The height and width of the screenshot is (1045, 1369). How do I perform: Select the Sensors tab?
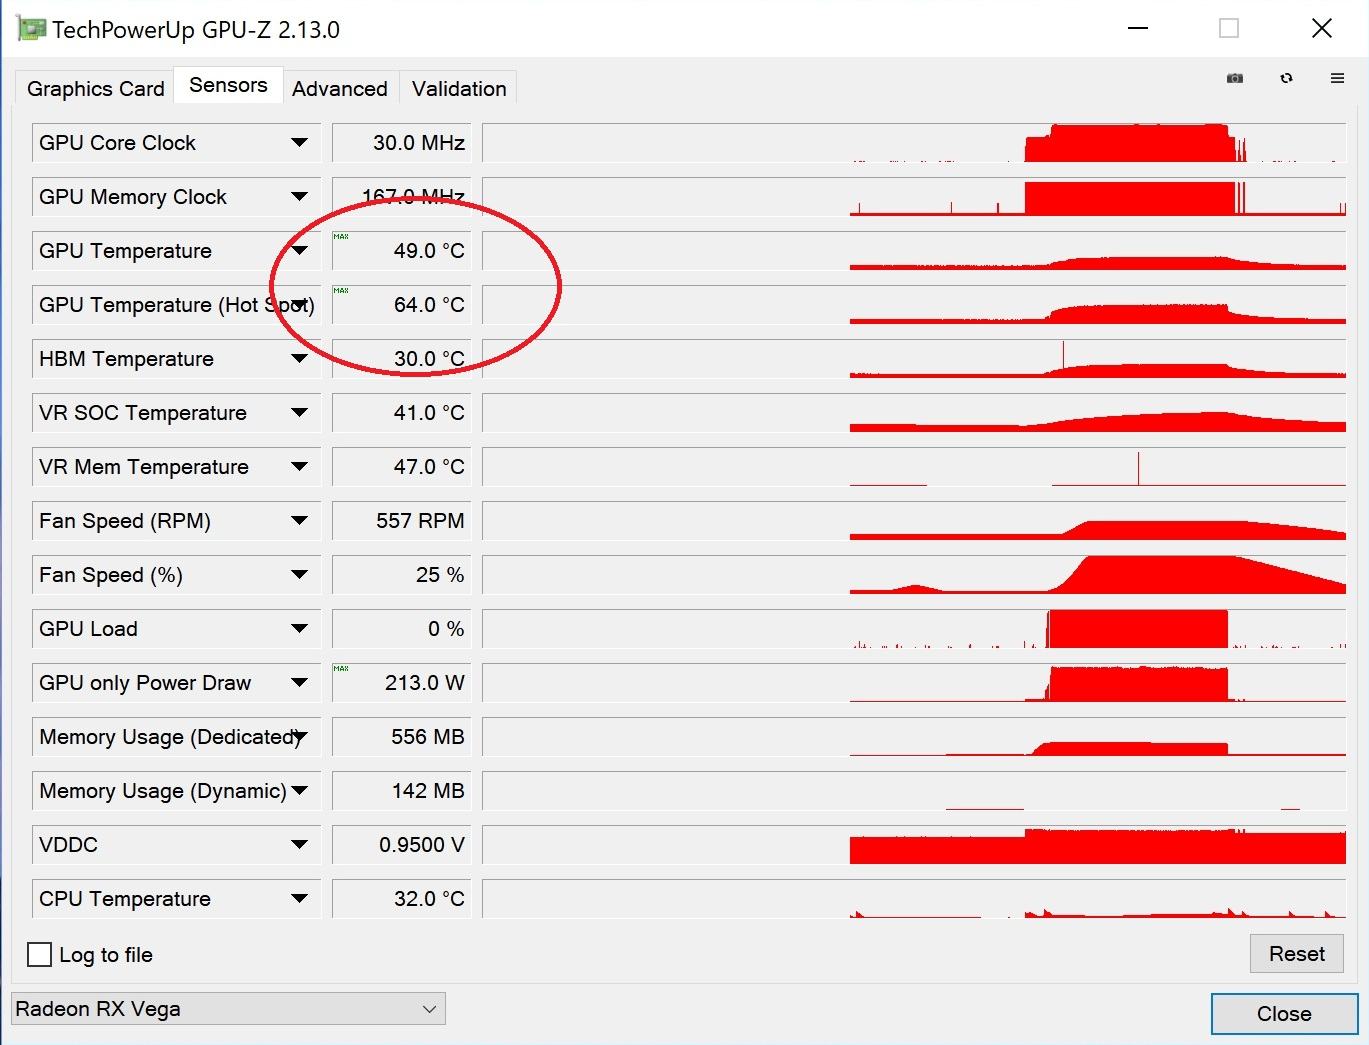point(228,85)
